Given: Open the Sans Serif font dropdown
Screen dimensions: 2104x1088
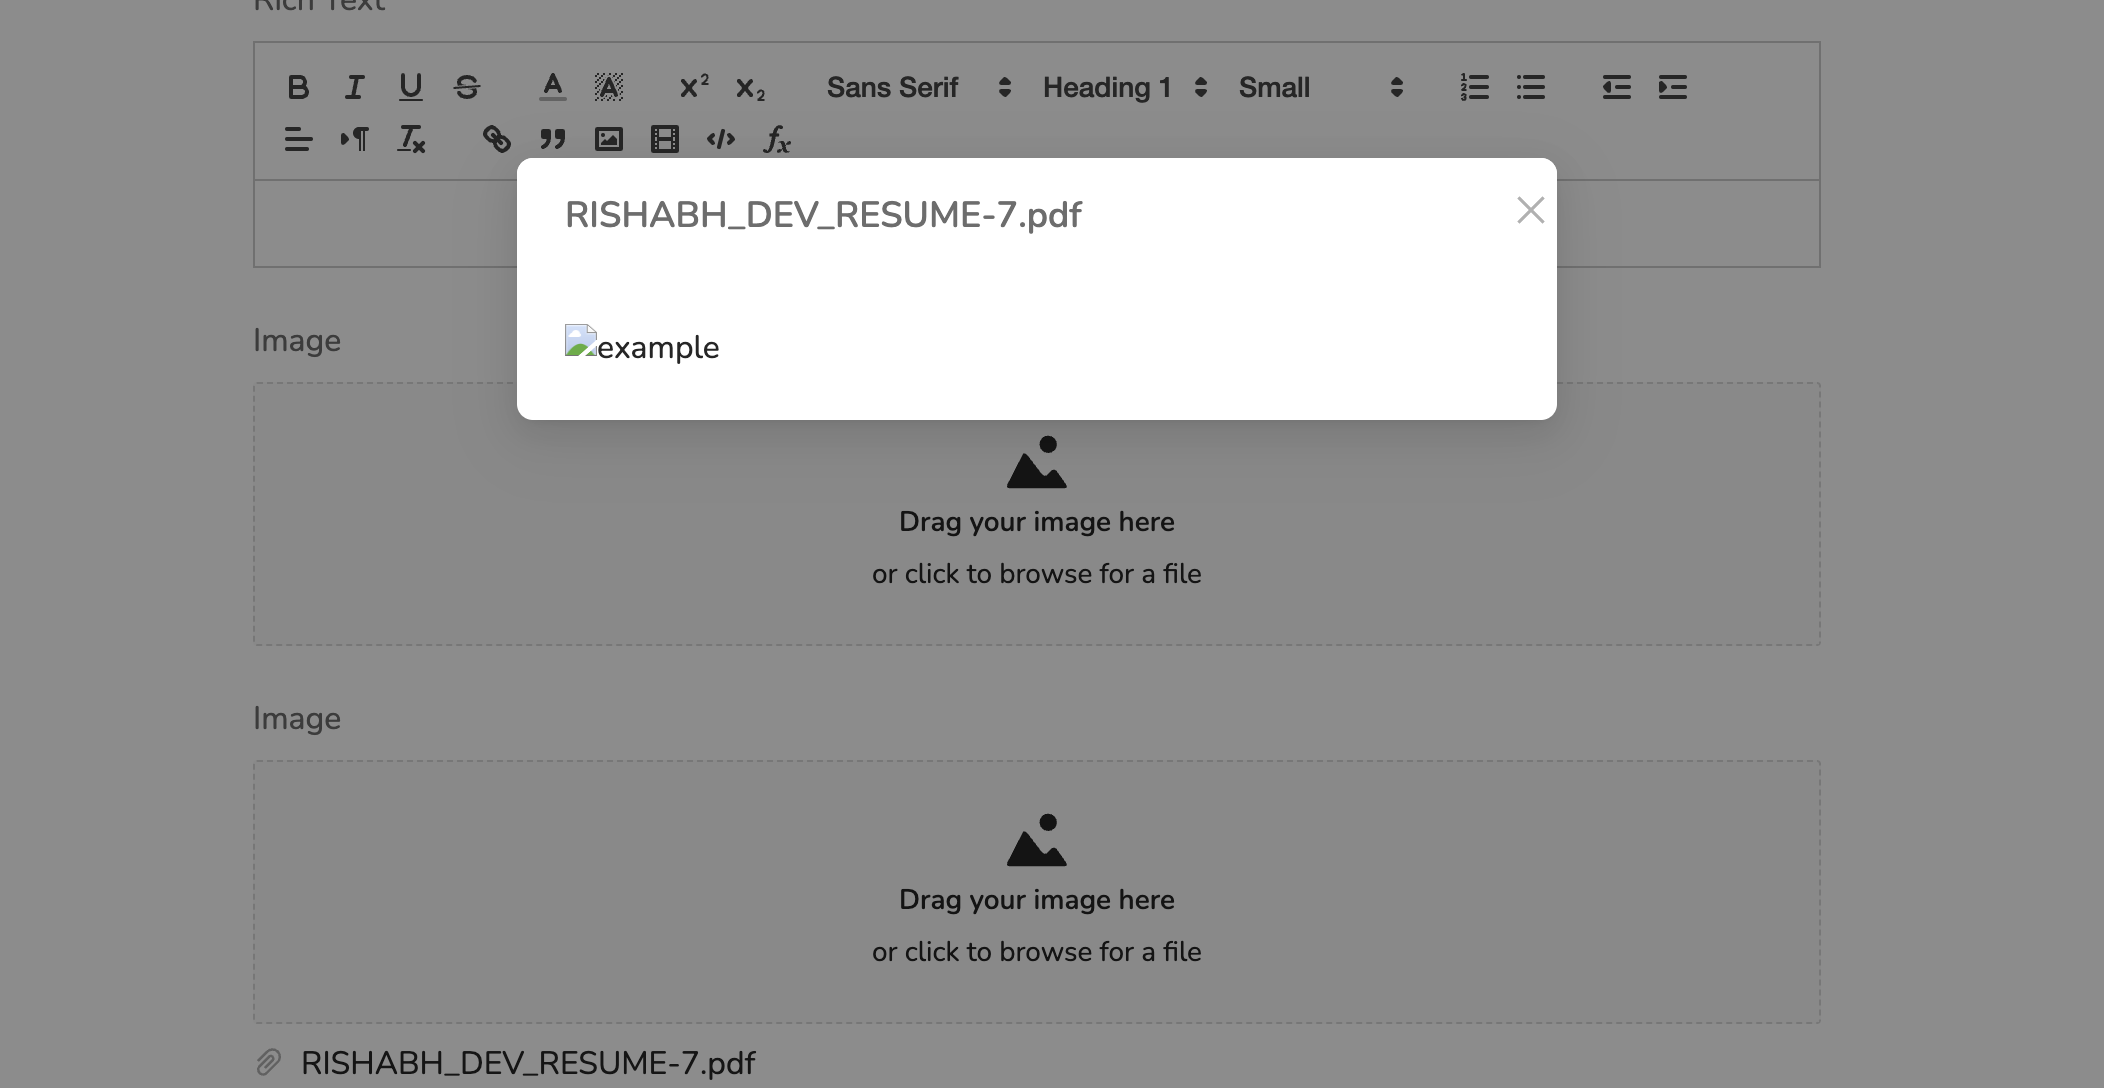Looking at the screenshot, I should tap(918, 88).
